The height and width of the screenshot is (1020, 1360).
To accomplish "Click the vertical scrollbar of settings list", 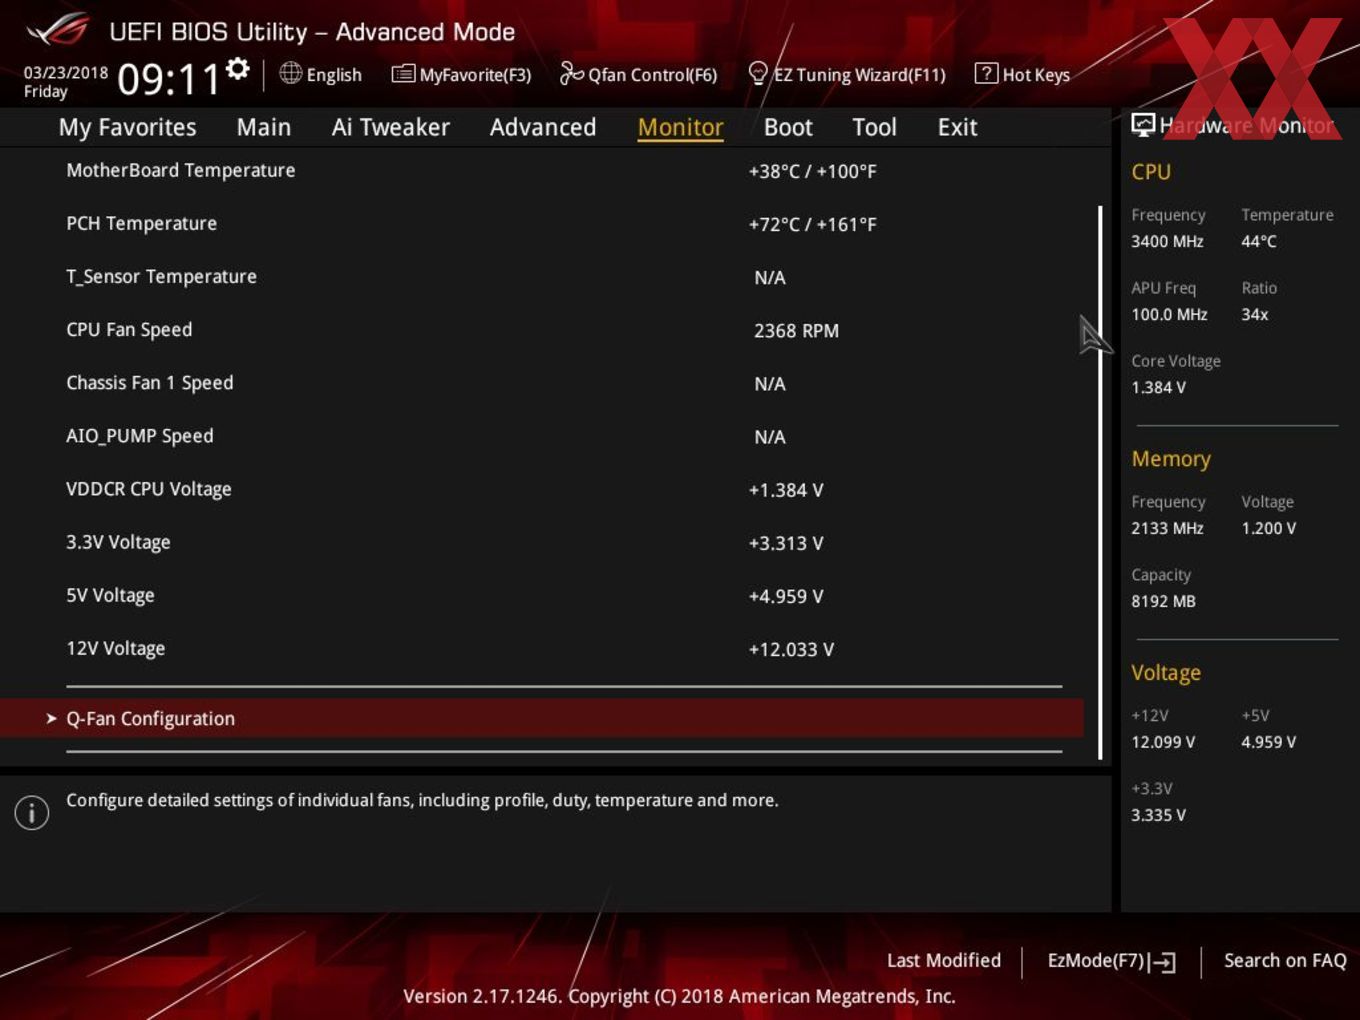I will (1100, 483).
